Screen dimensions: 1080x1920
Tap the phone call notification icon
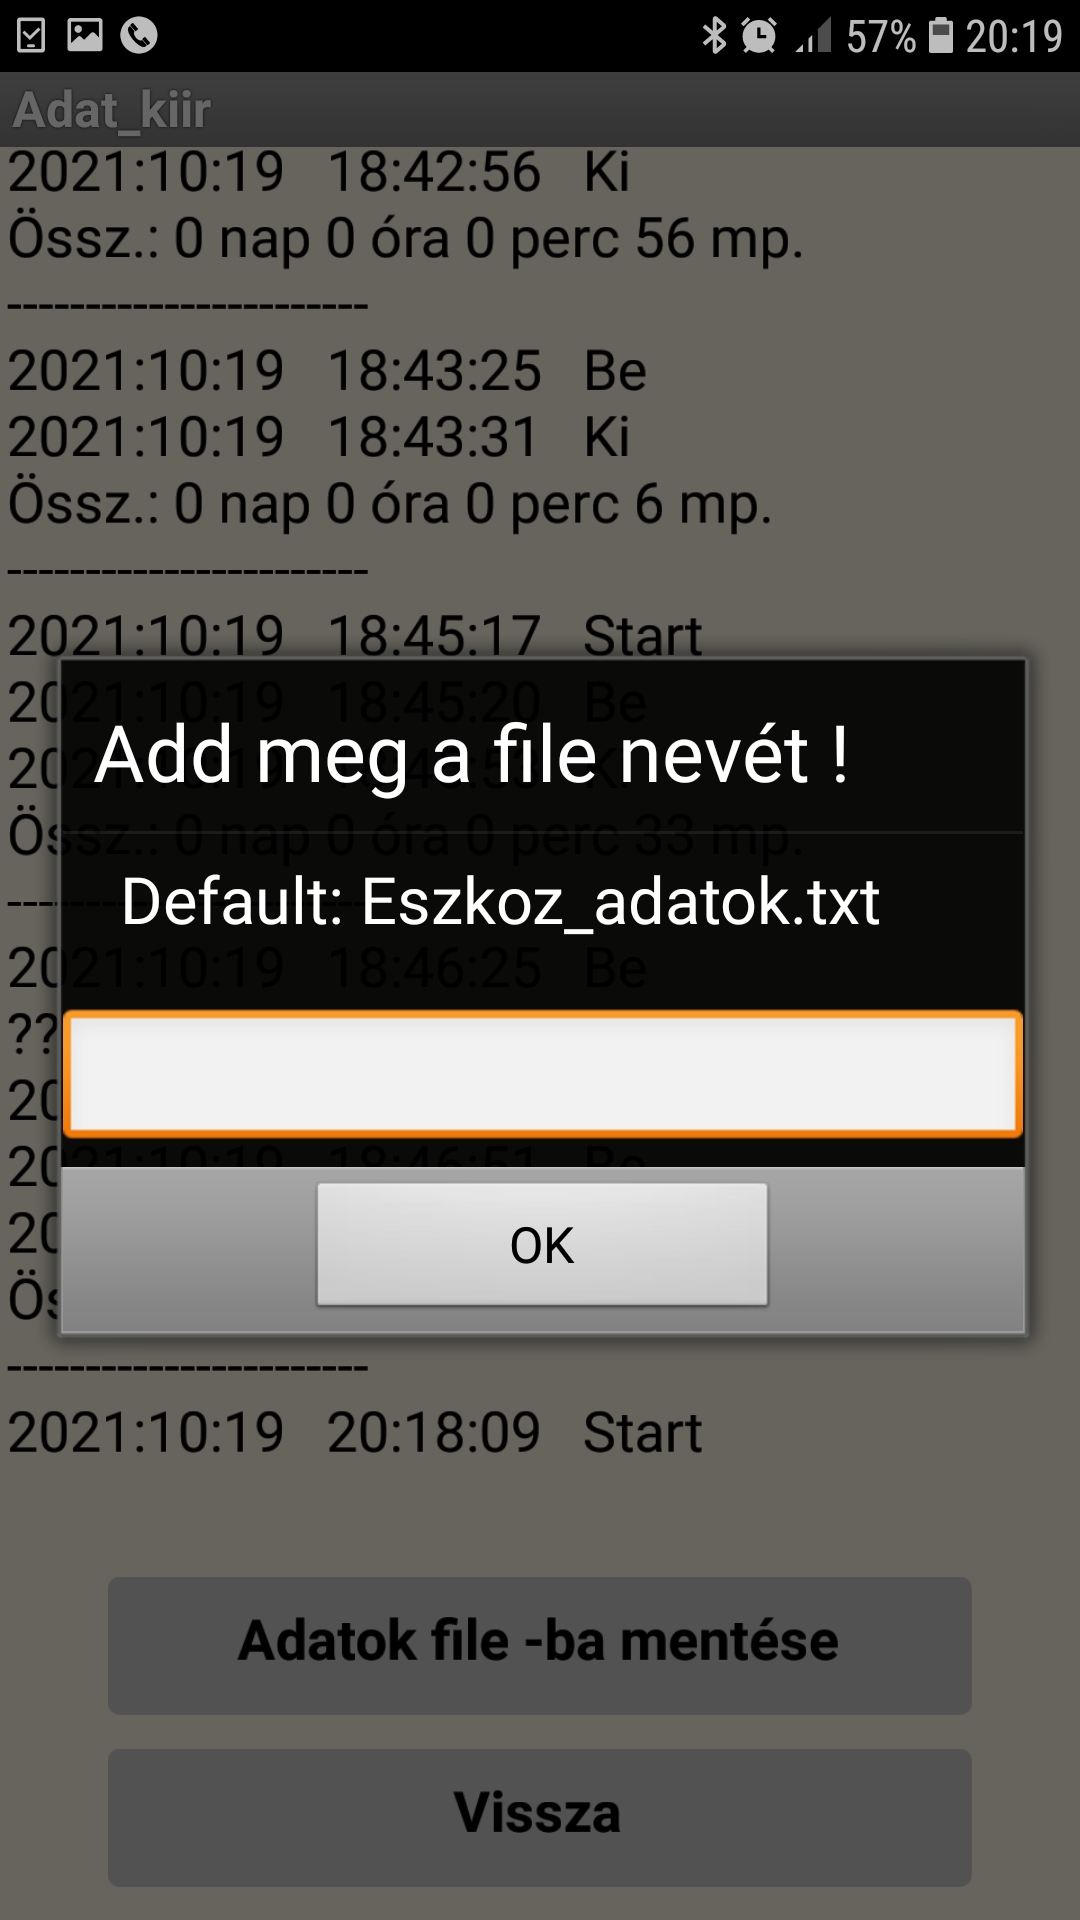139,36
